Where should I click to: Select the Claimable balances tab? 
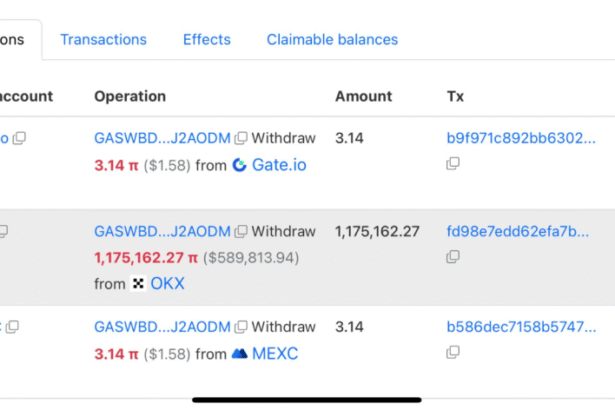coord(332,40)
